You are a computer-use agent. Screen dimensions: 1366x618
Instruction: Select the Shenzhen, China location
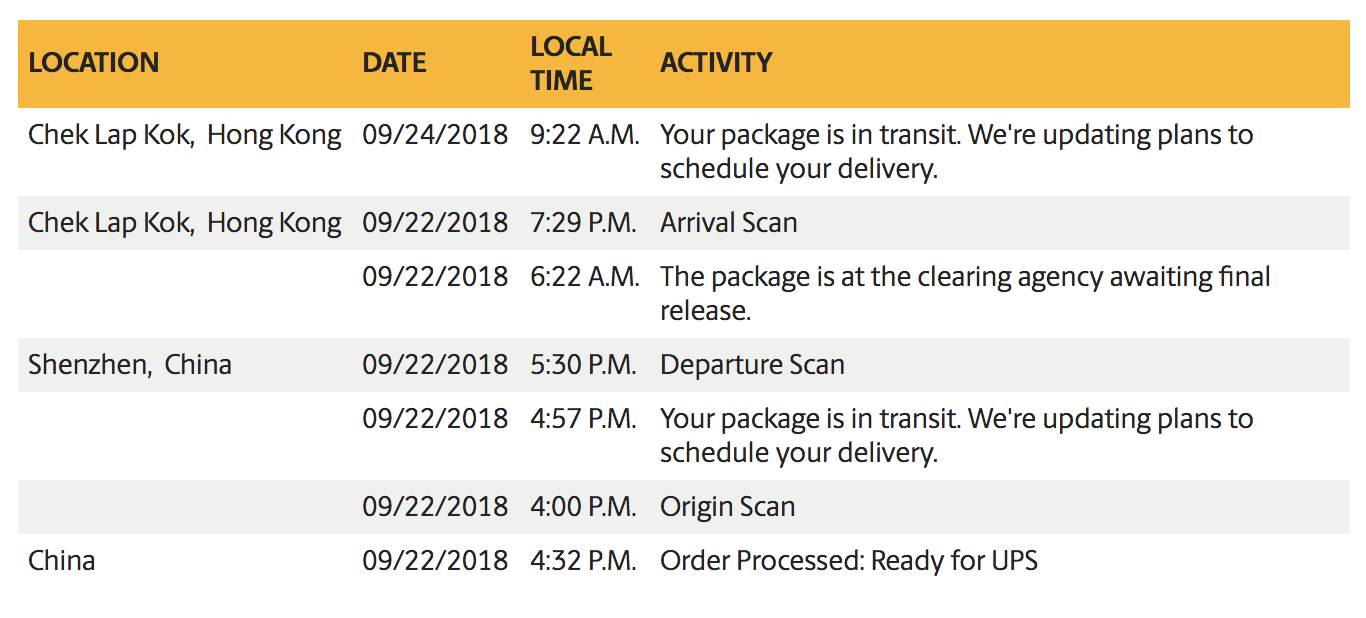(130, 364)
